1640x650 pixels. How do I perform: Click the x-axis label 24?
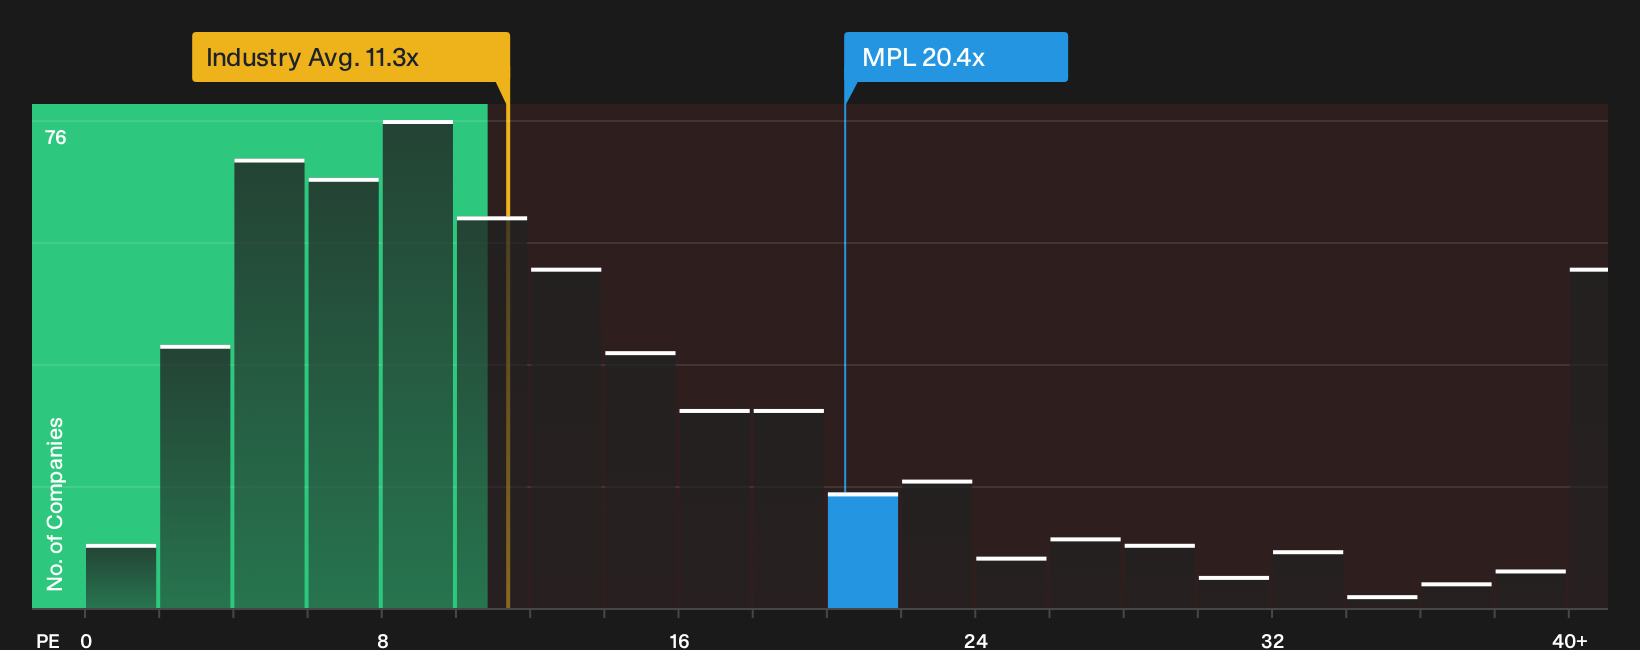tap(976, 641)
